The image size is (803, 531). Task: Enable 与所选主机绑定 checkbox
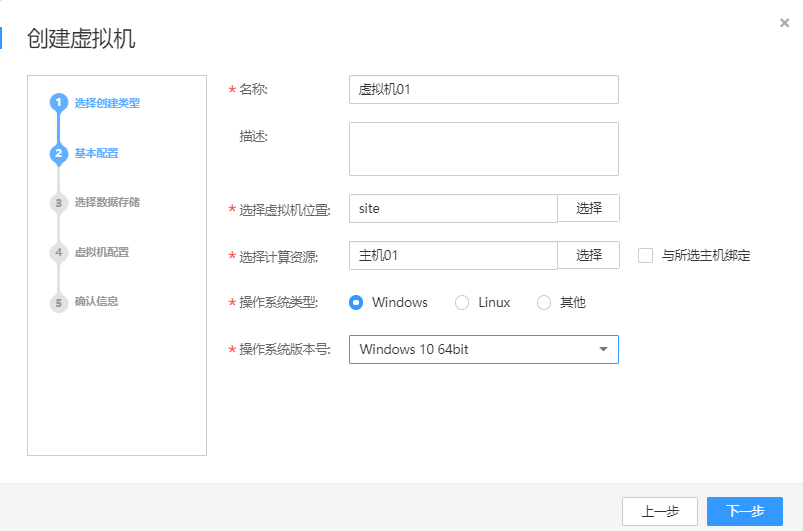tap(645, 256)
